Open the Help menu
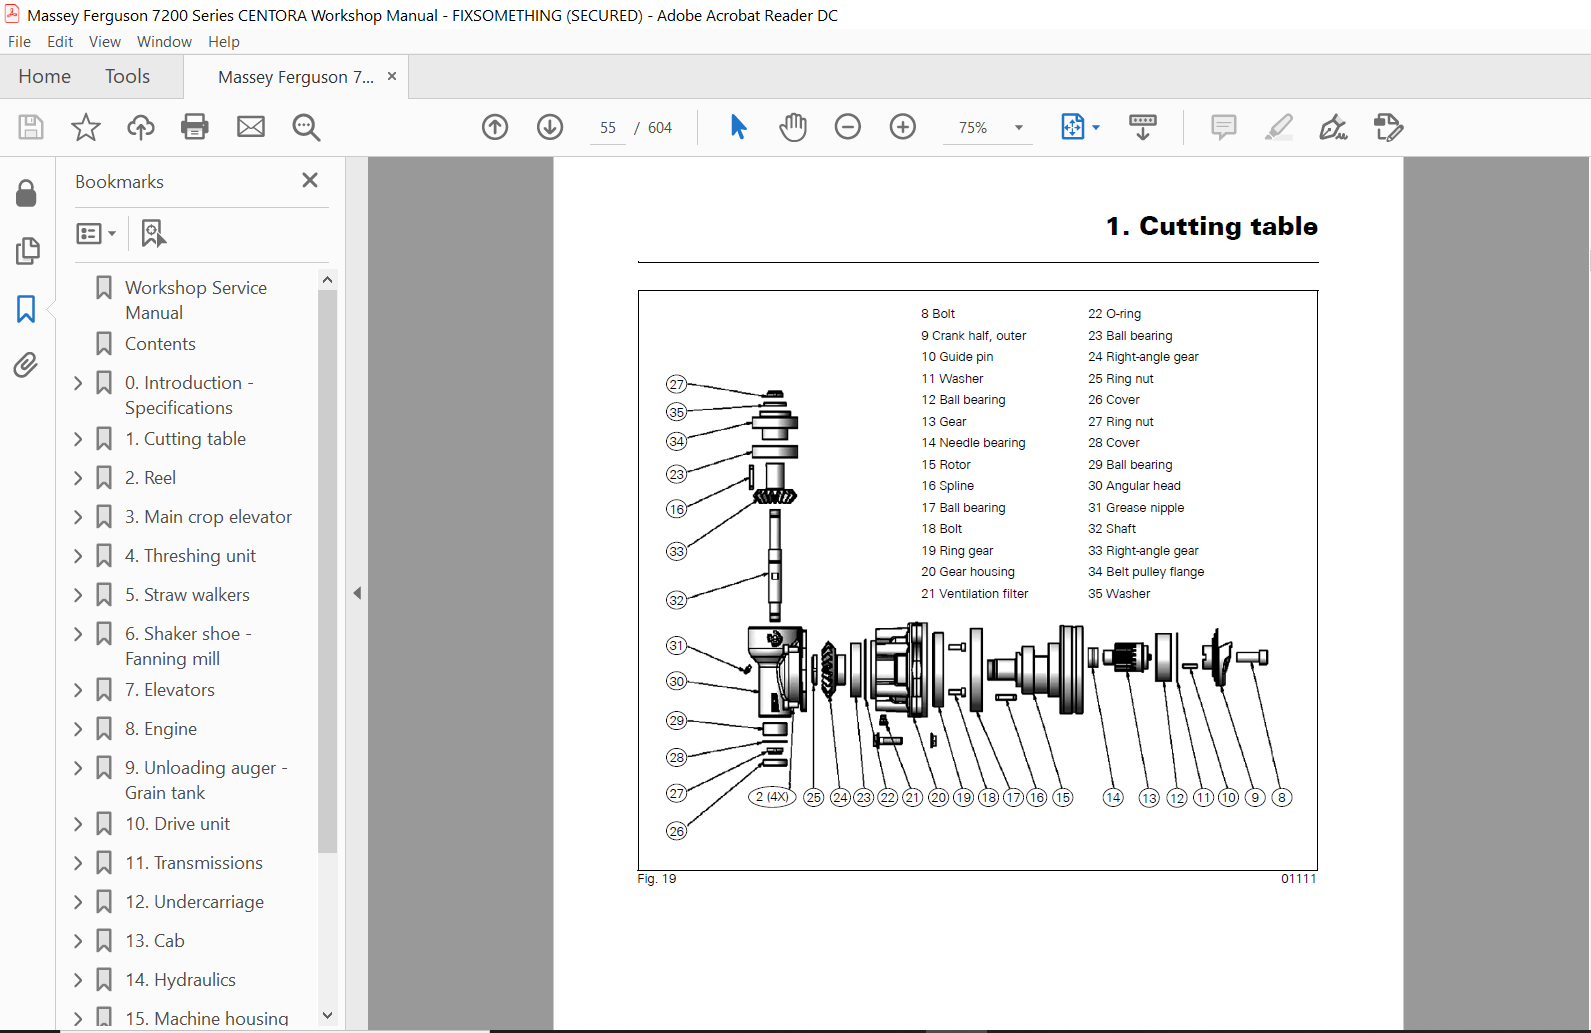The width and height of the screenshot is (1591, 1033). [x=224, y=42]
